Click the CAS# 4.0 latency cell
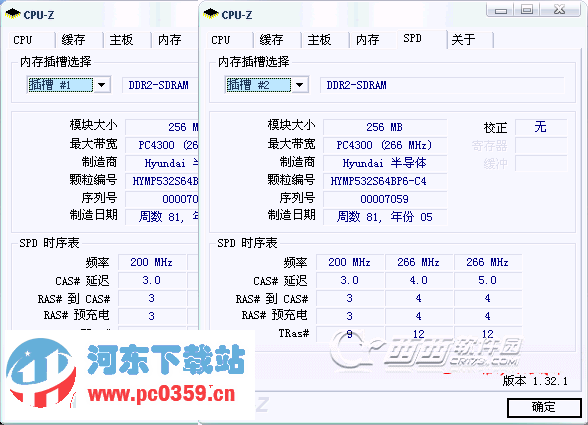Viewport: 588px width, 425px height. tap(419, 280)
